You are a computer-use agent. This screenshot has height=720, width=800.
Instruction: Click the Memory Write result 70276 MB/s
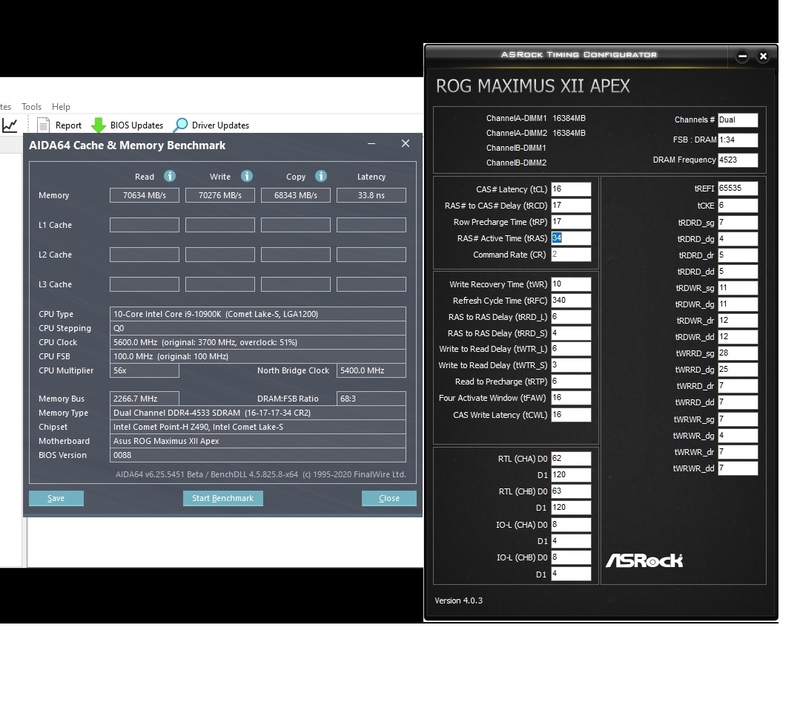[x=220, y=195]
